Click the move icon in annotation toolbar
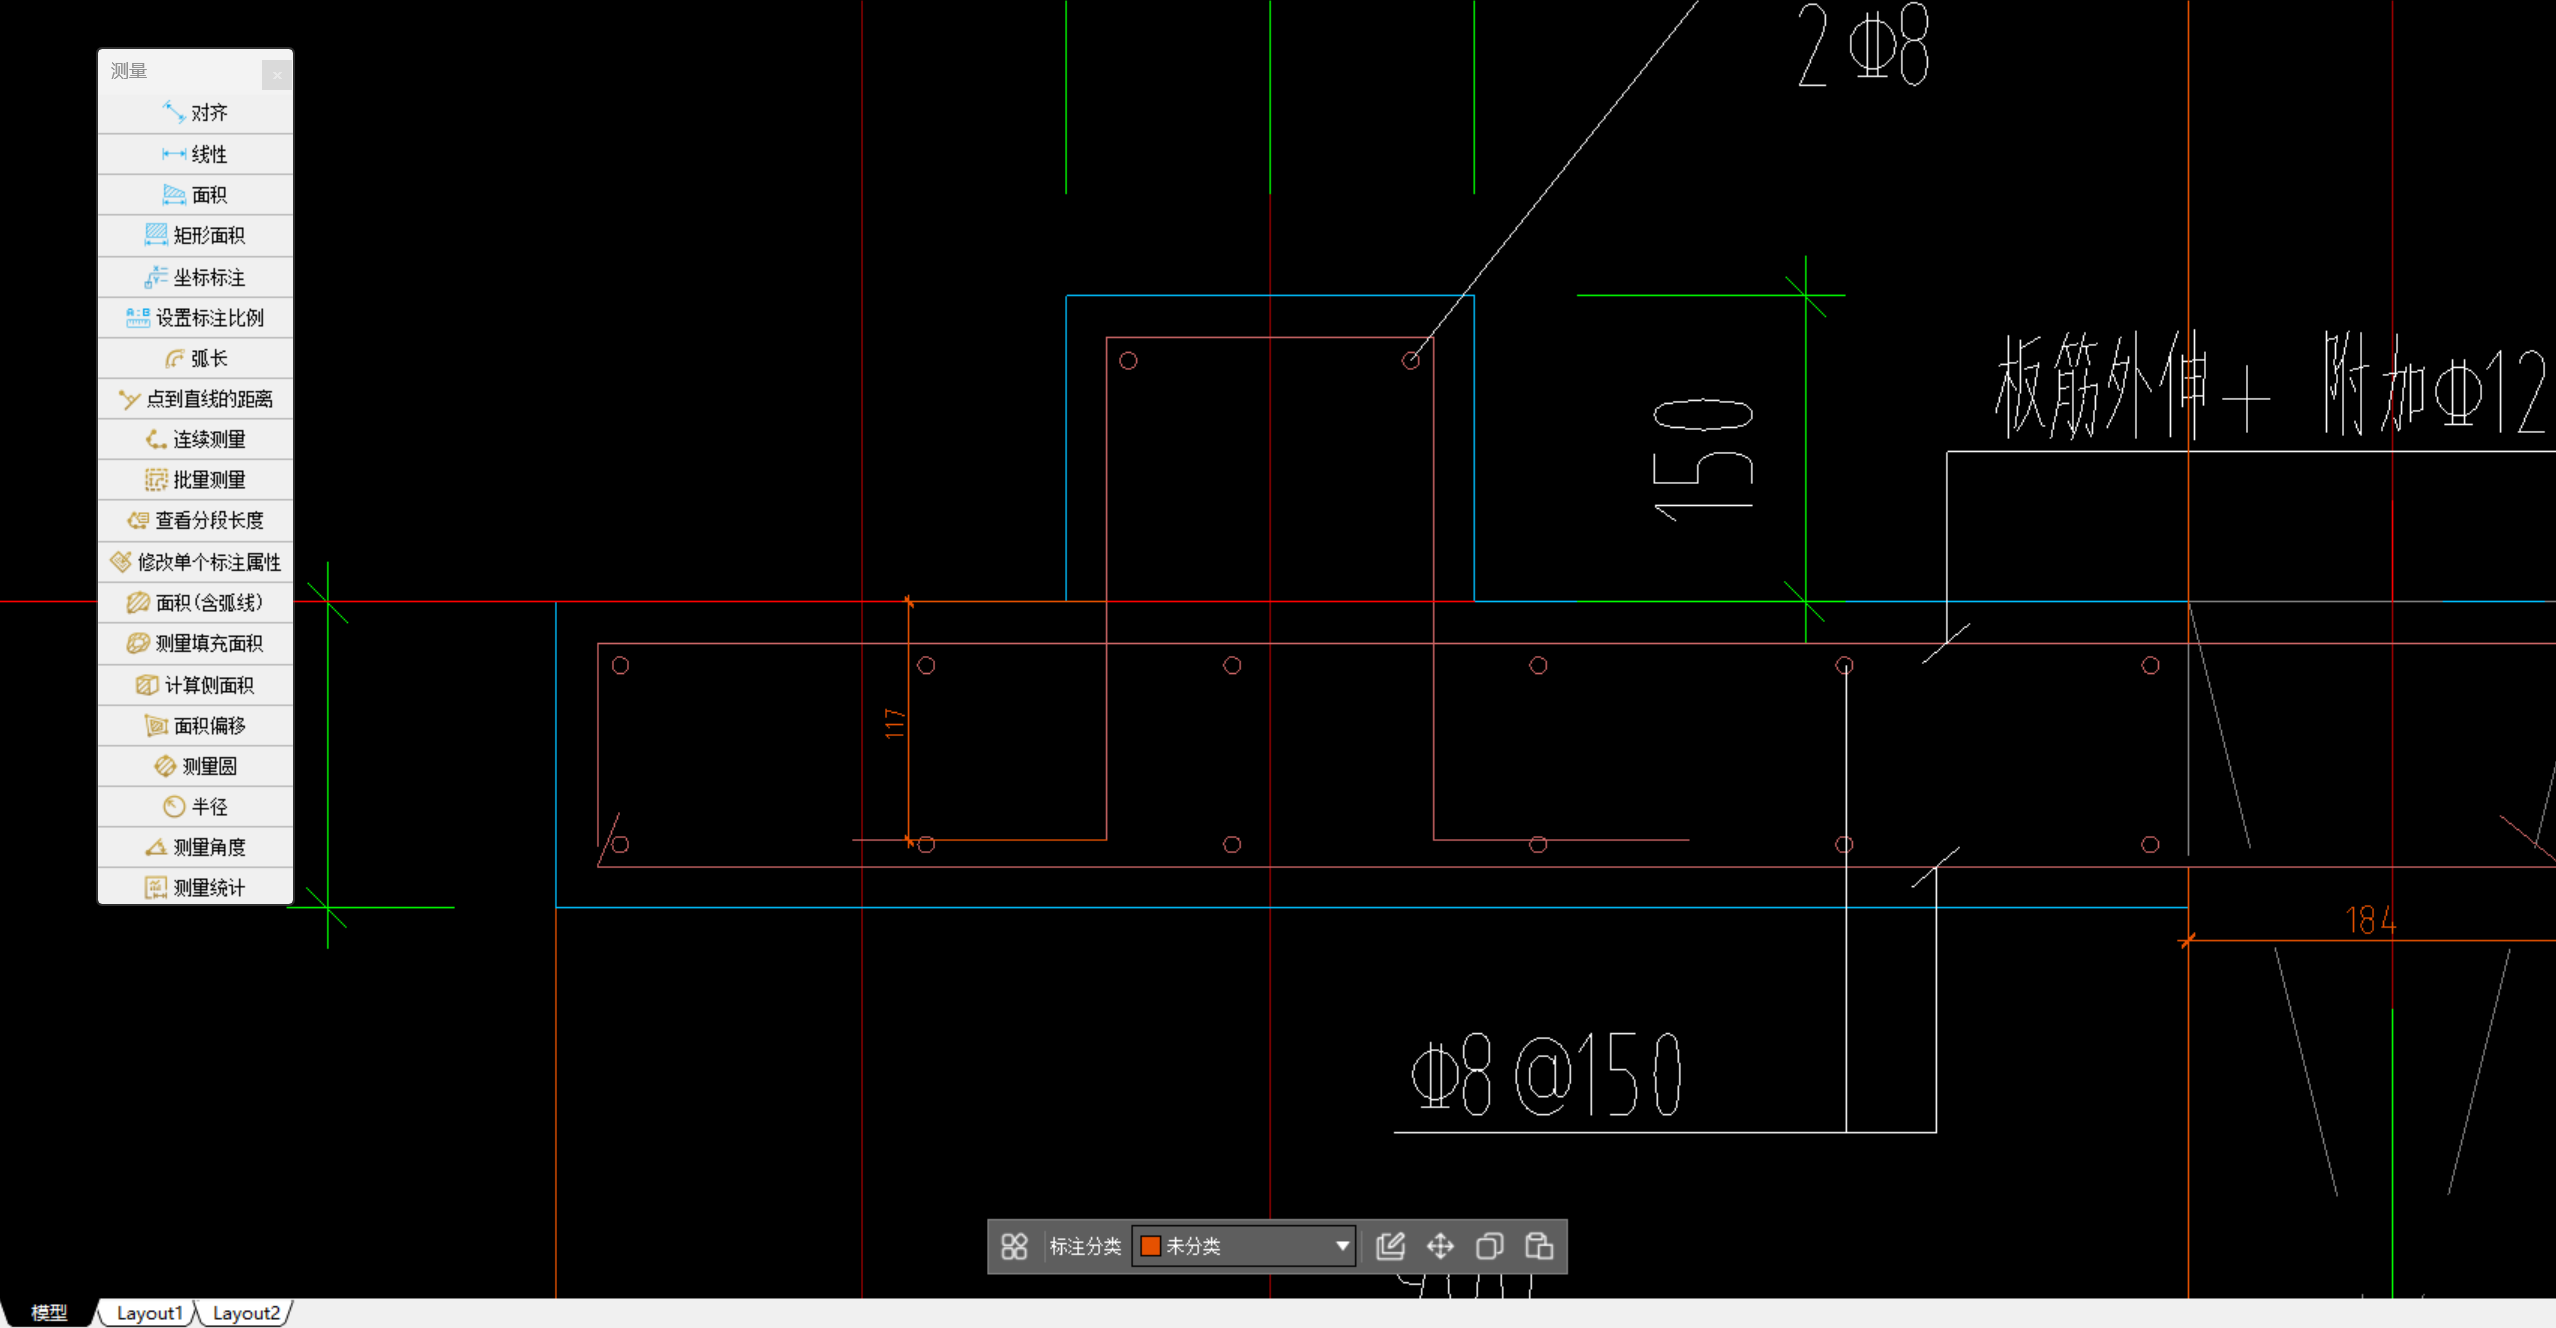This screenshot has width=2556, height=1328. (x=1440, y=1246)
